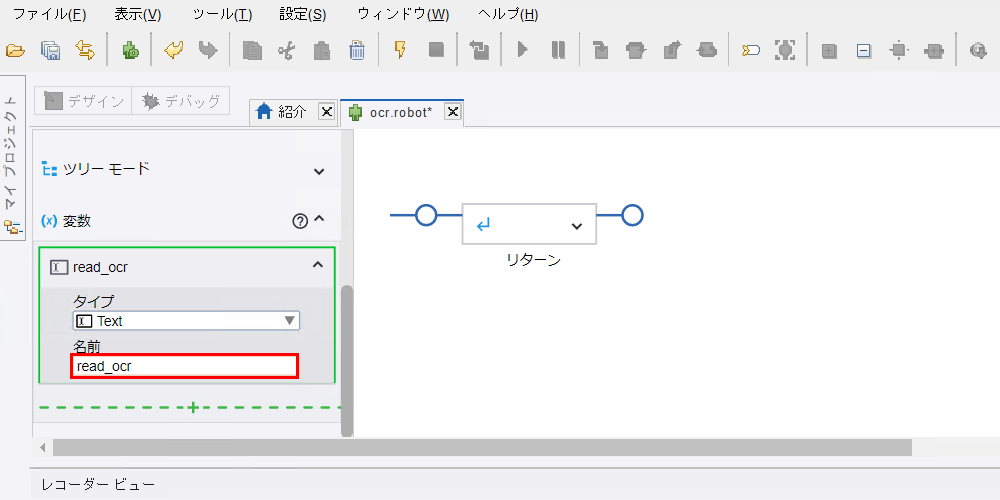
Task: Open the リターン step dropdown chevron
Action: coord(577,225)
